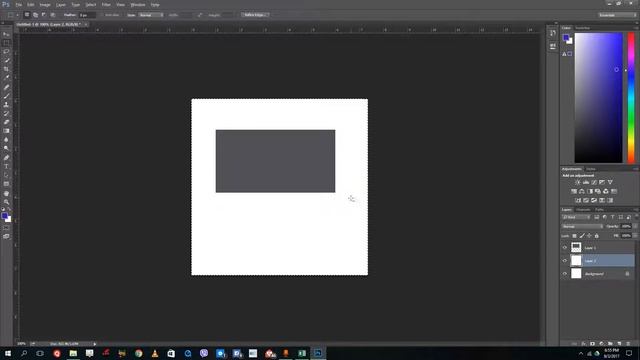
Task: Click delete layer trash button
Action: (628, 344)
